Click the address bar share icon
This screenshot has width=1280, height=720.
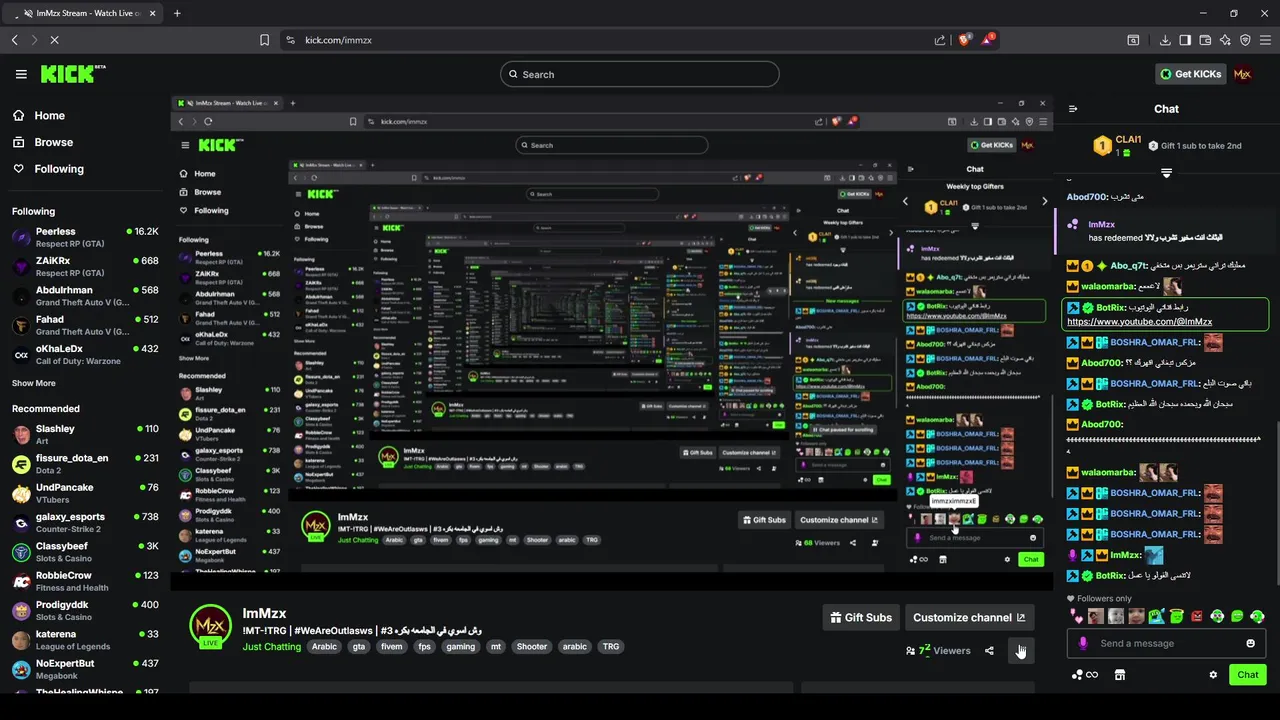tap(940, 40)
